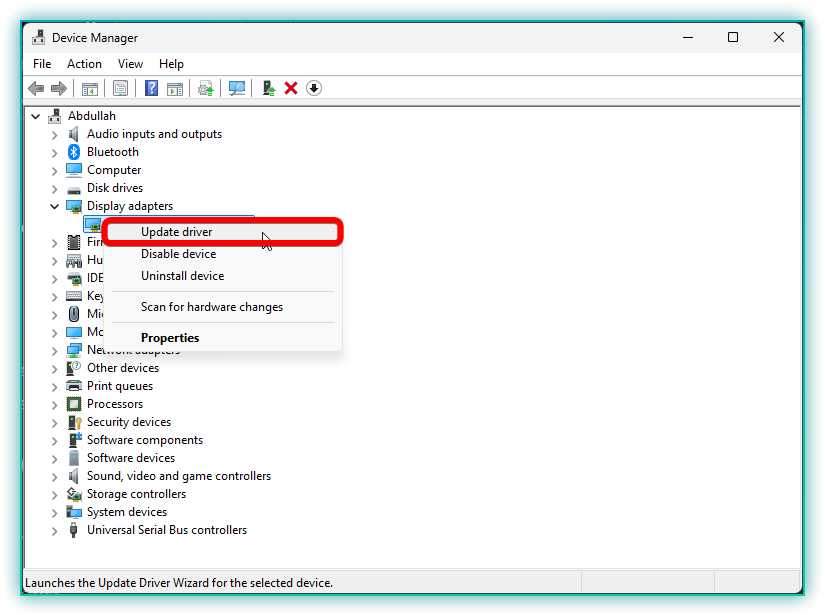The height and width of the screenshot is (616, 825).
Task: Expand Universal Serial Bus controllers chevron
Action: click(54, 531)
